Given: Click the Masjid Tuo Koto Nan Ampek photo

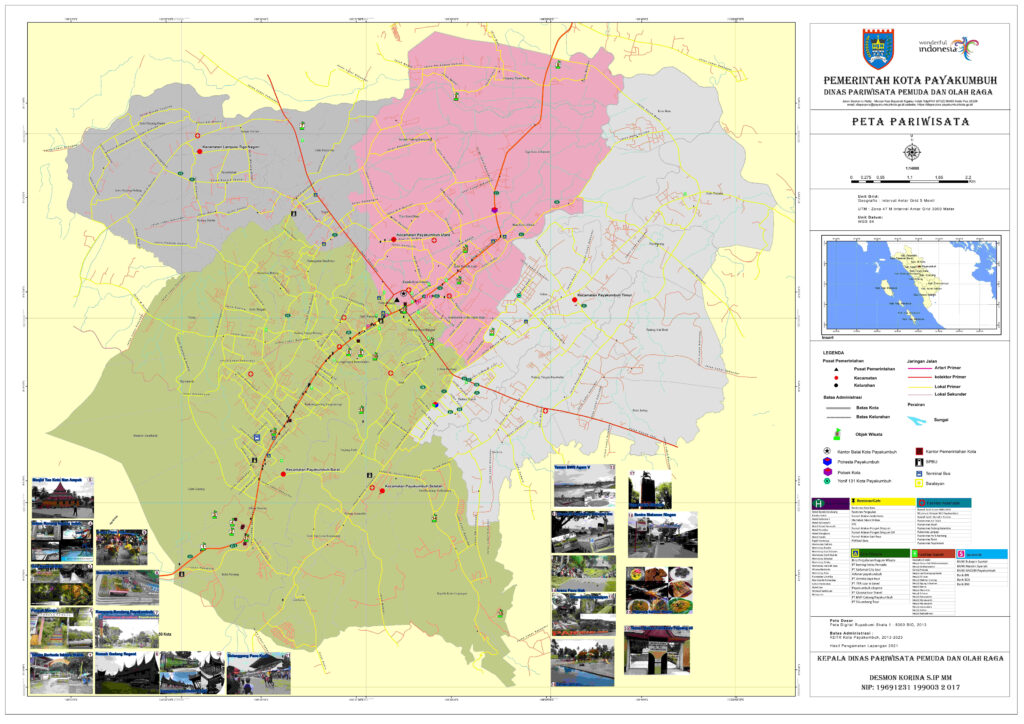Looking at the screenshot, I should pyautogui.click(x=62, y=500).
